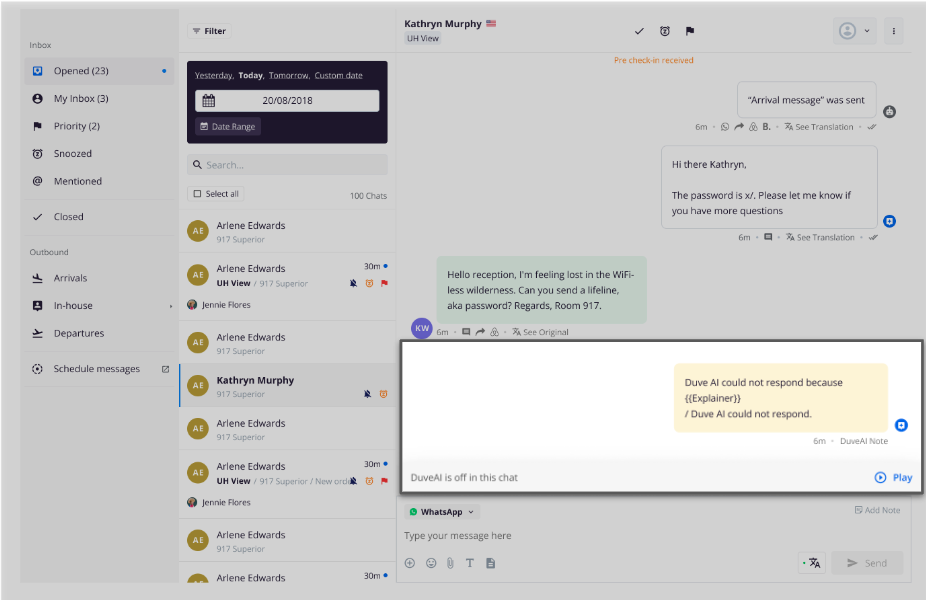Screen dimensions: 926x600
Task: Click the muted bell icon on Kathryn Murphy row
Action: [x=367, y=394]
